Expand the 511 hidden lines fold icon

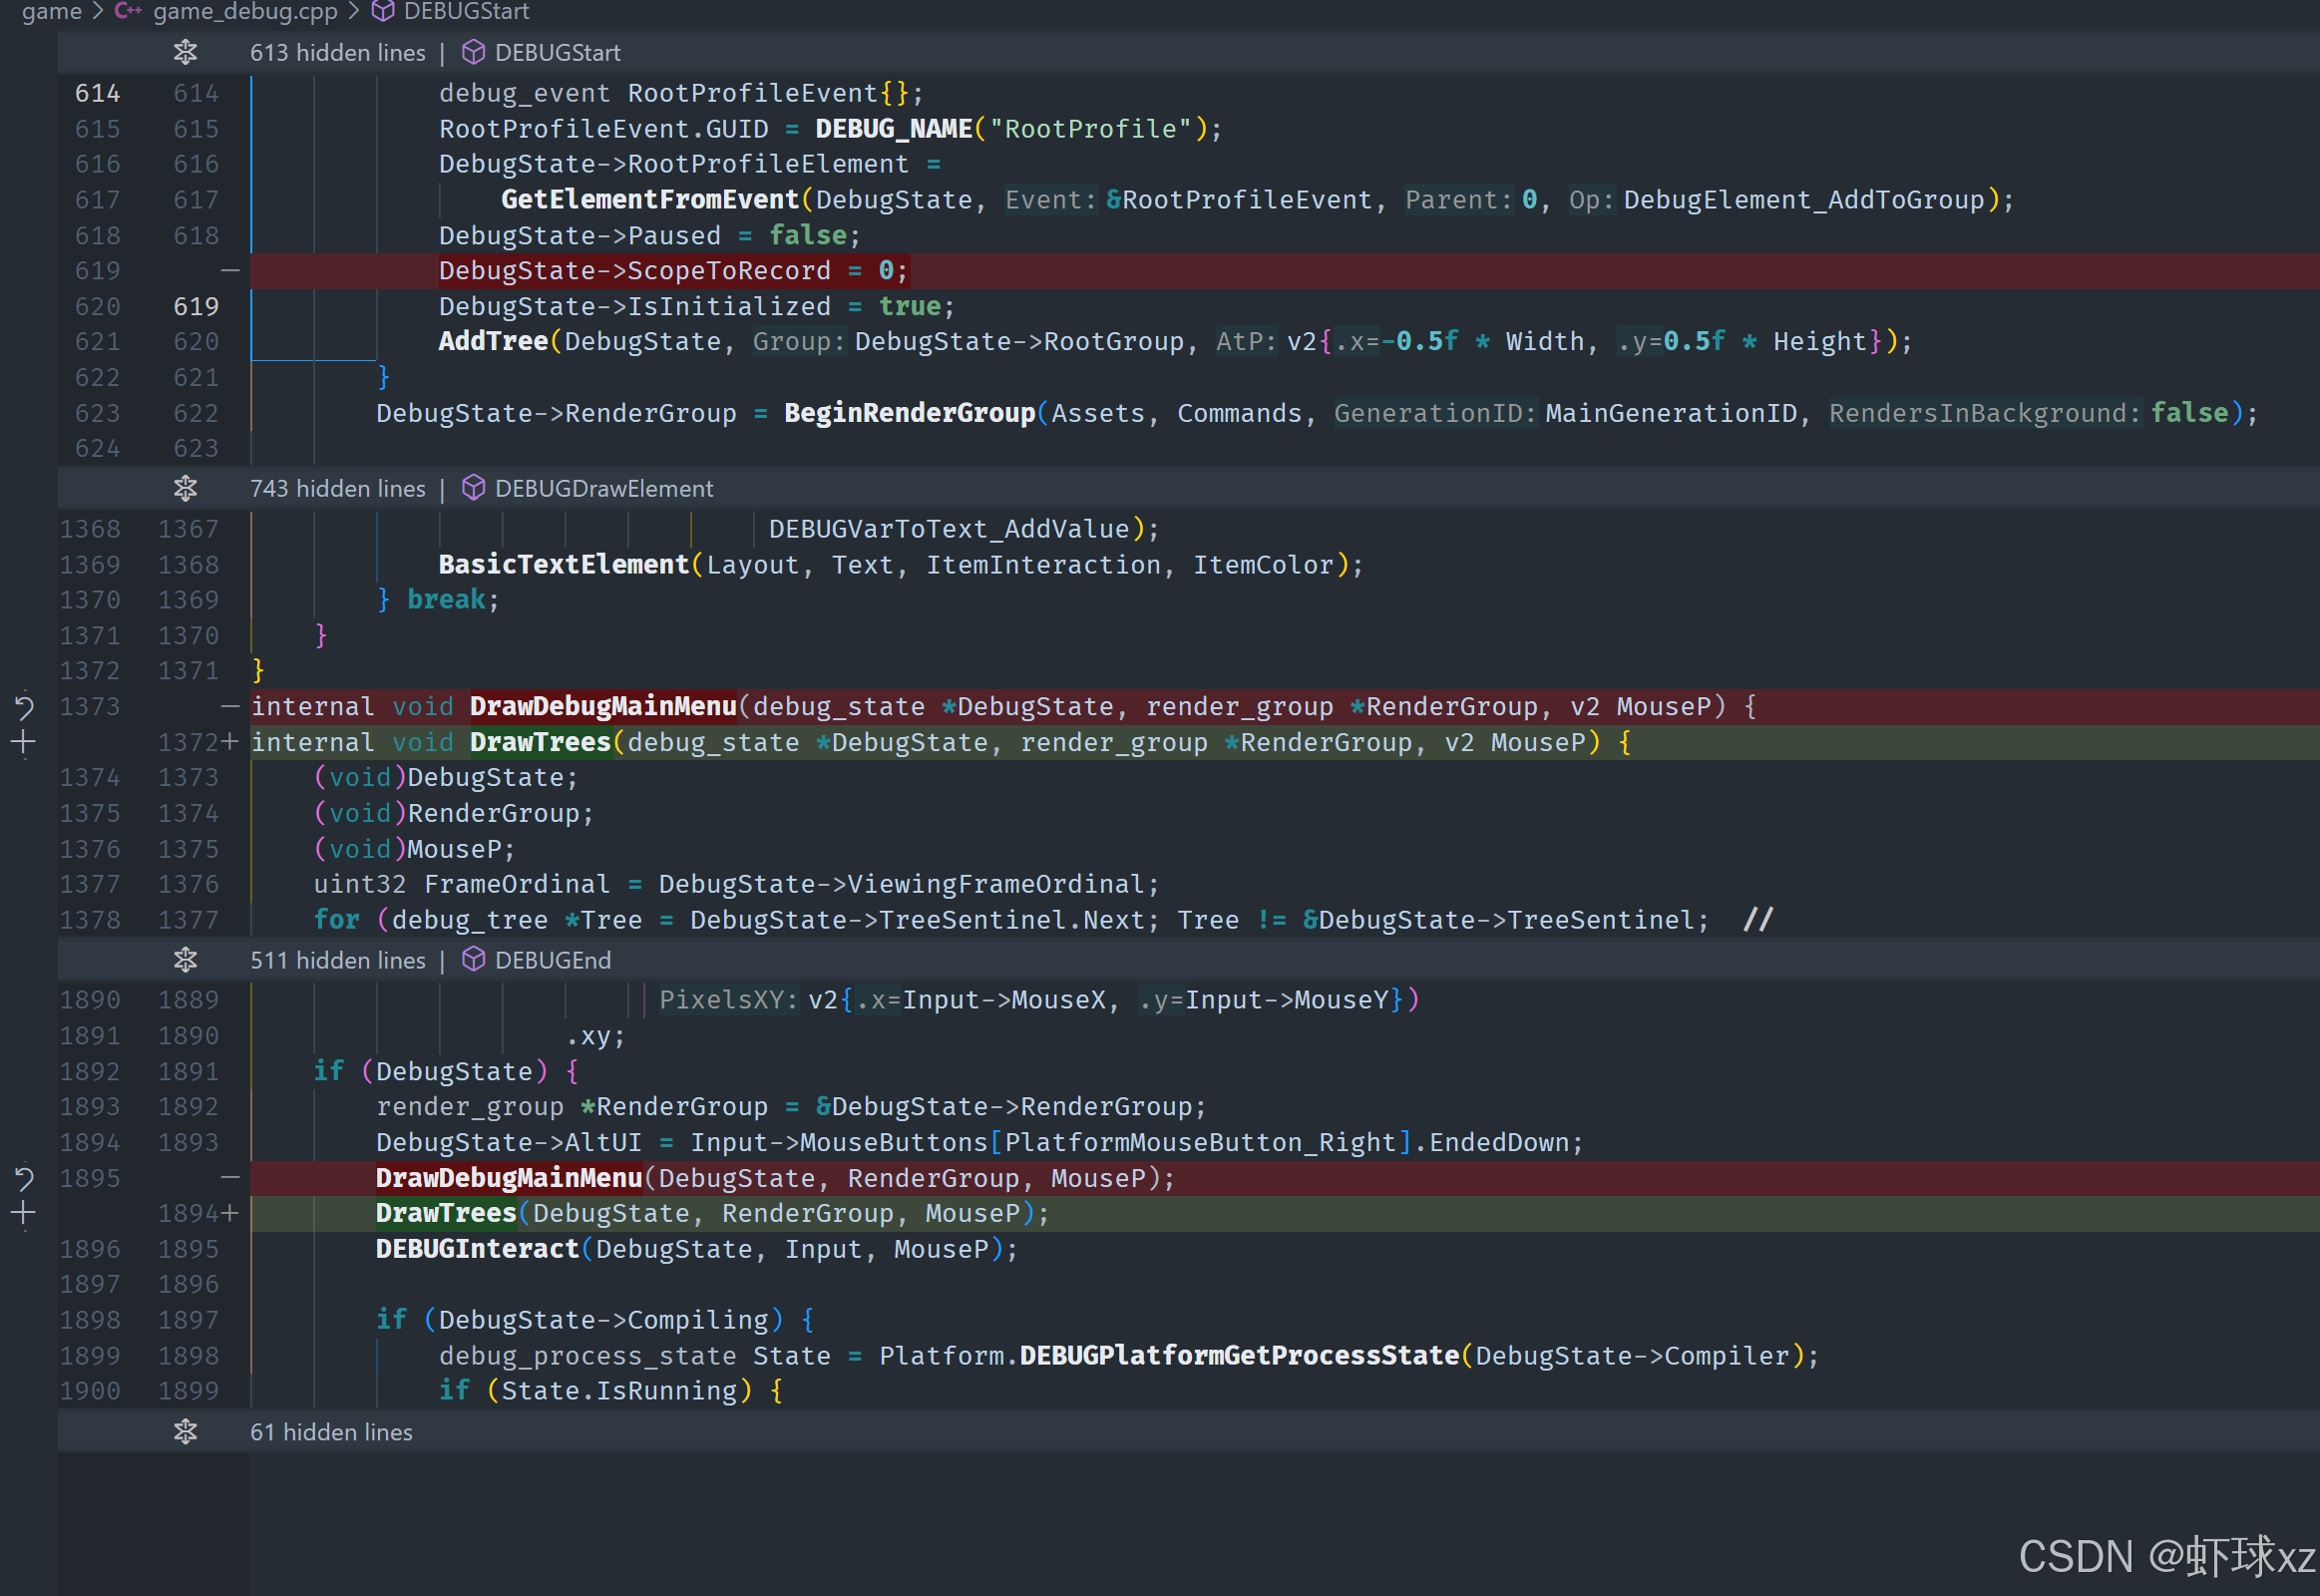click(185, 960)
